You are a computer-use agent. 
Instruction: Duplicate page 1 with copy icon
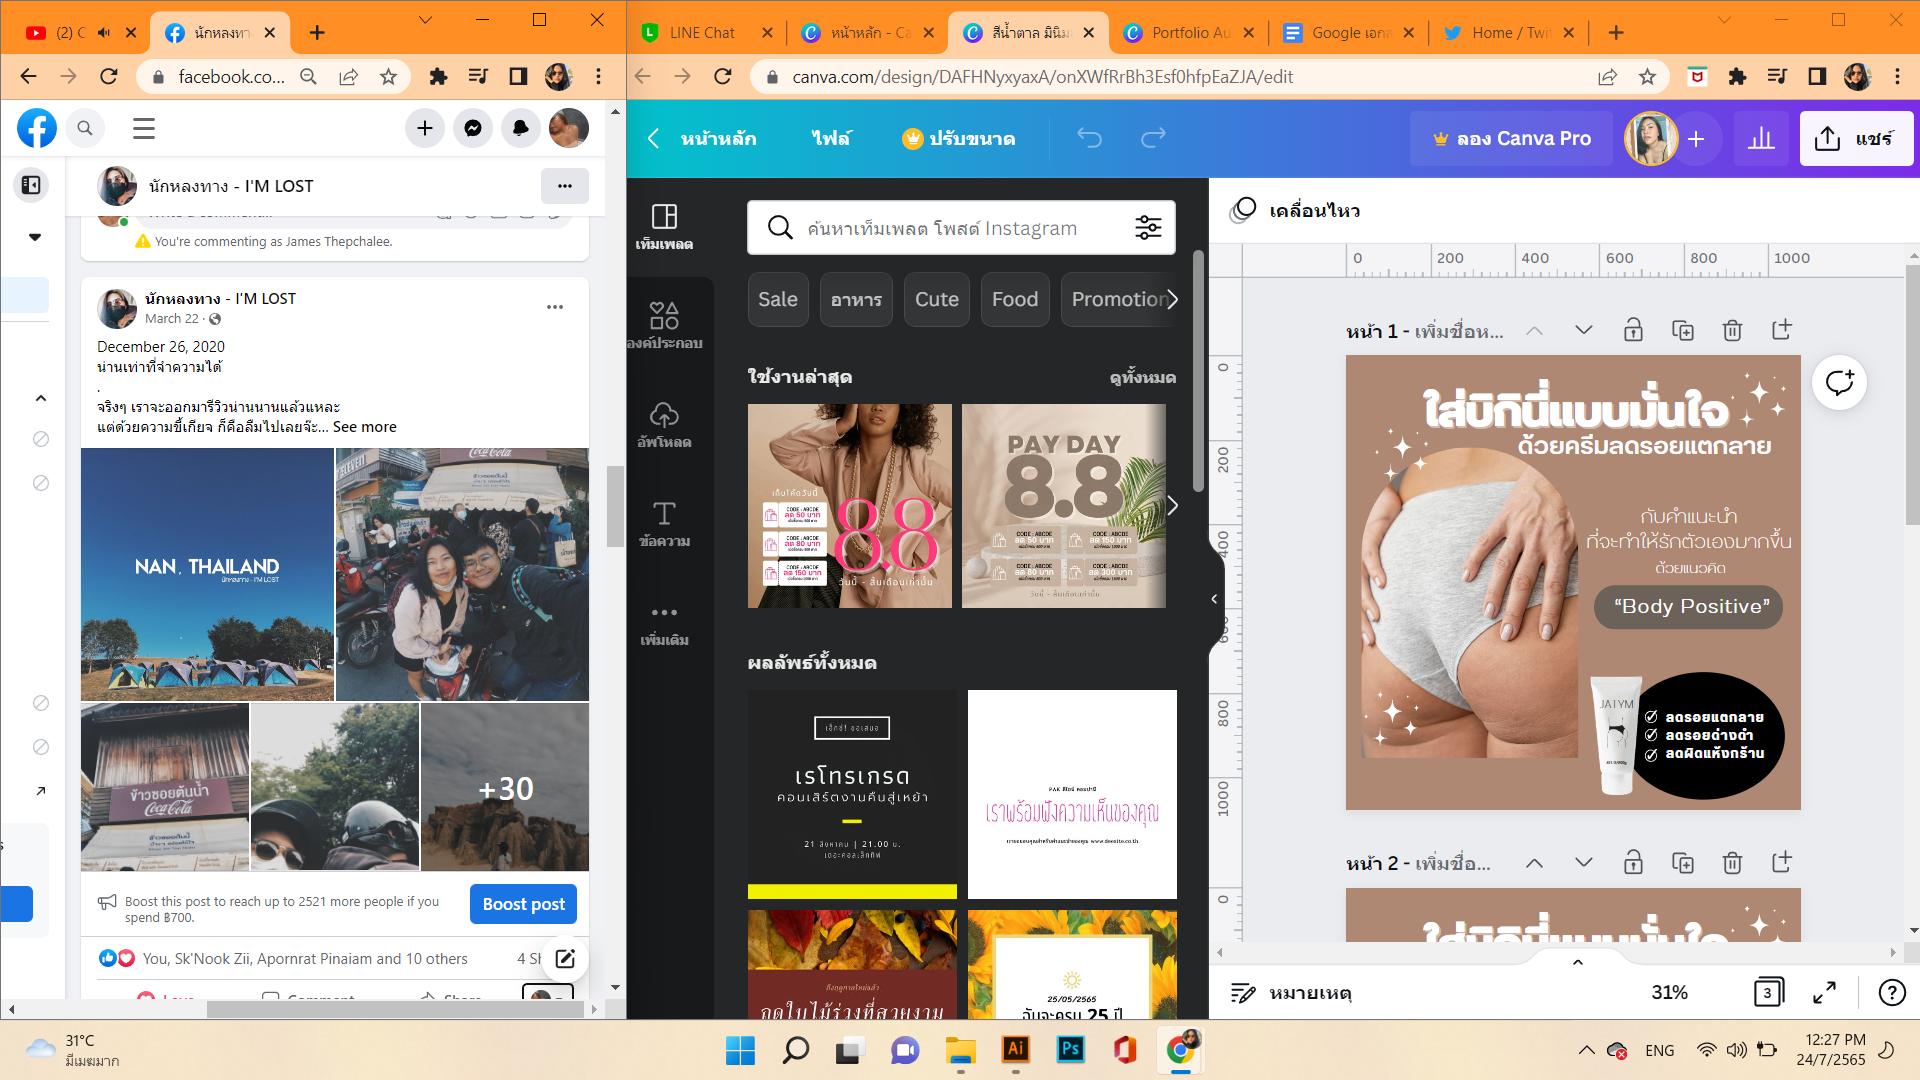pyautogui.click(x=1682, y=330)
